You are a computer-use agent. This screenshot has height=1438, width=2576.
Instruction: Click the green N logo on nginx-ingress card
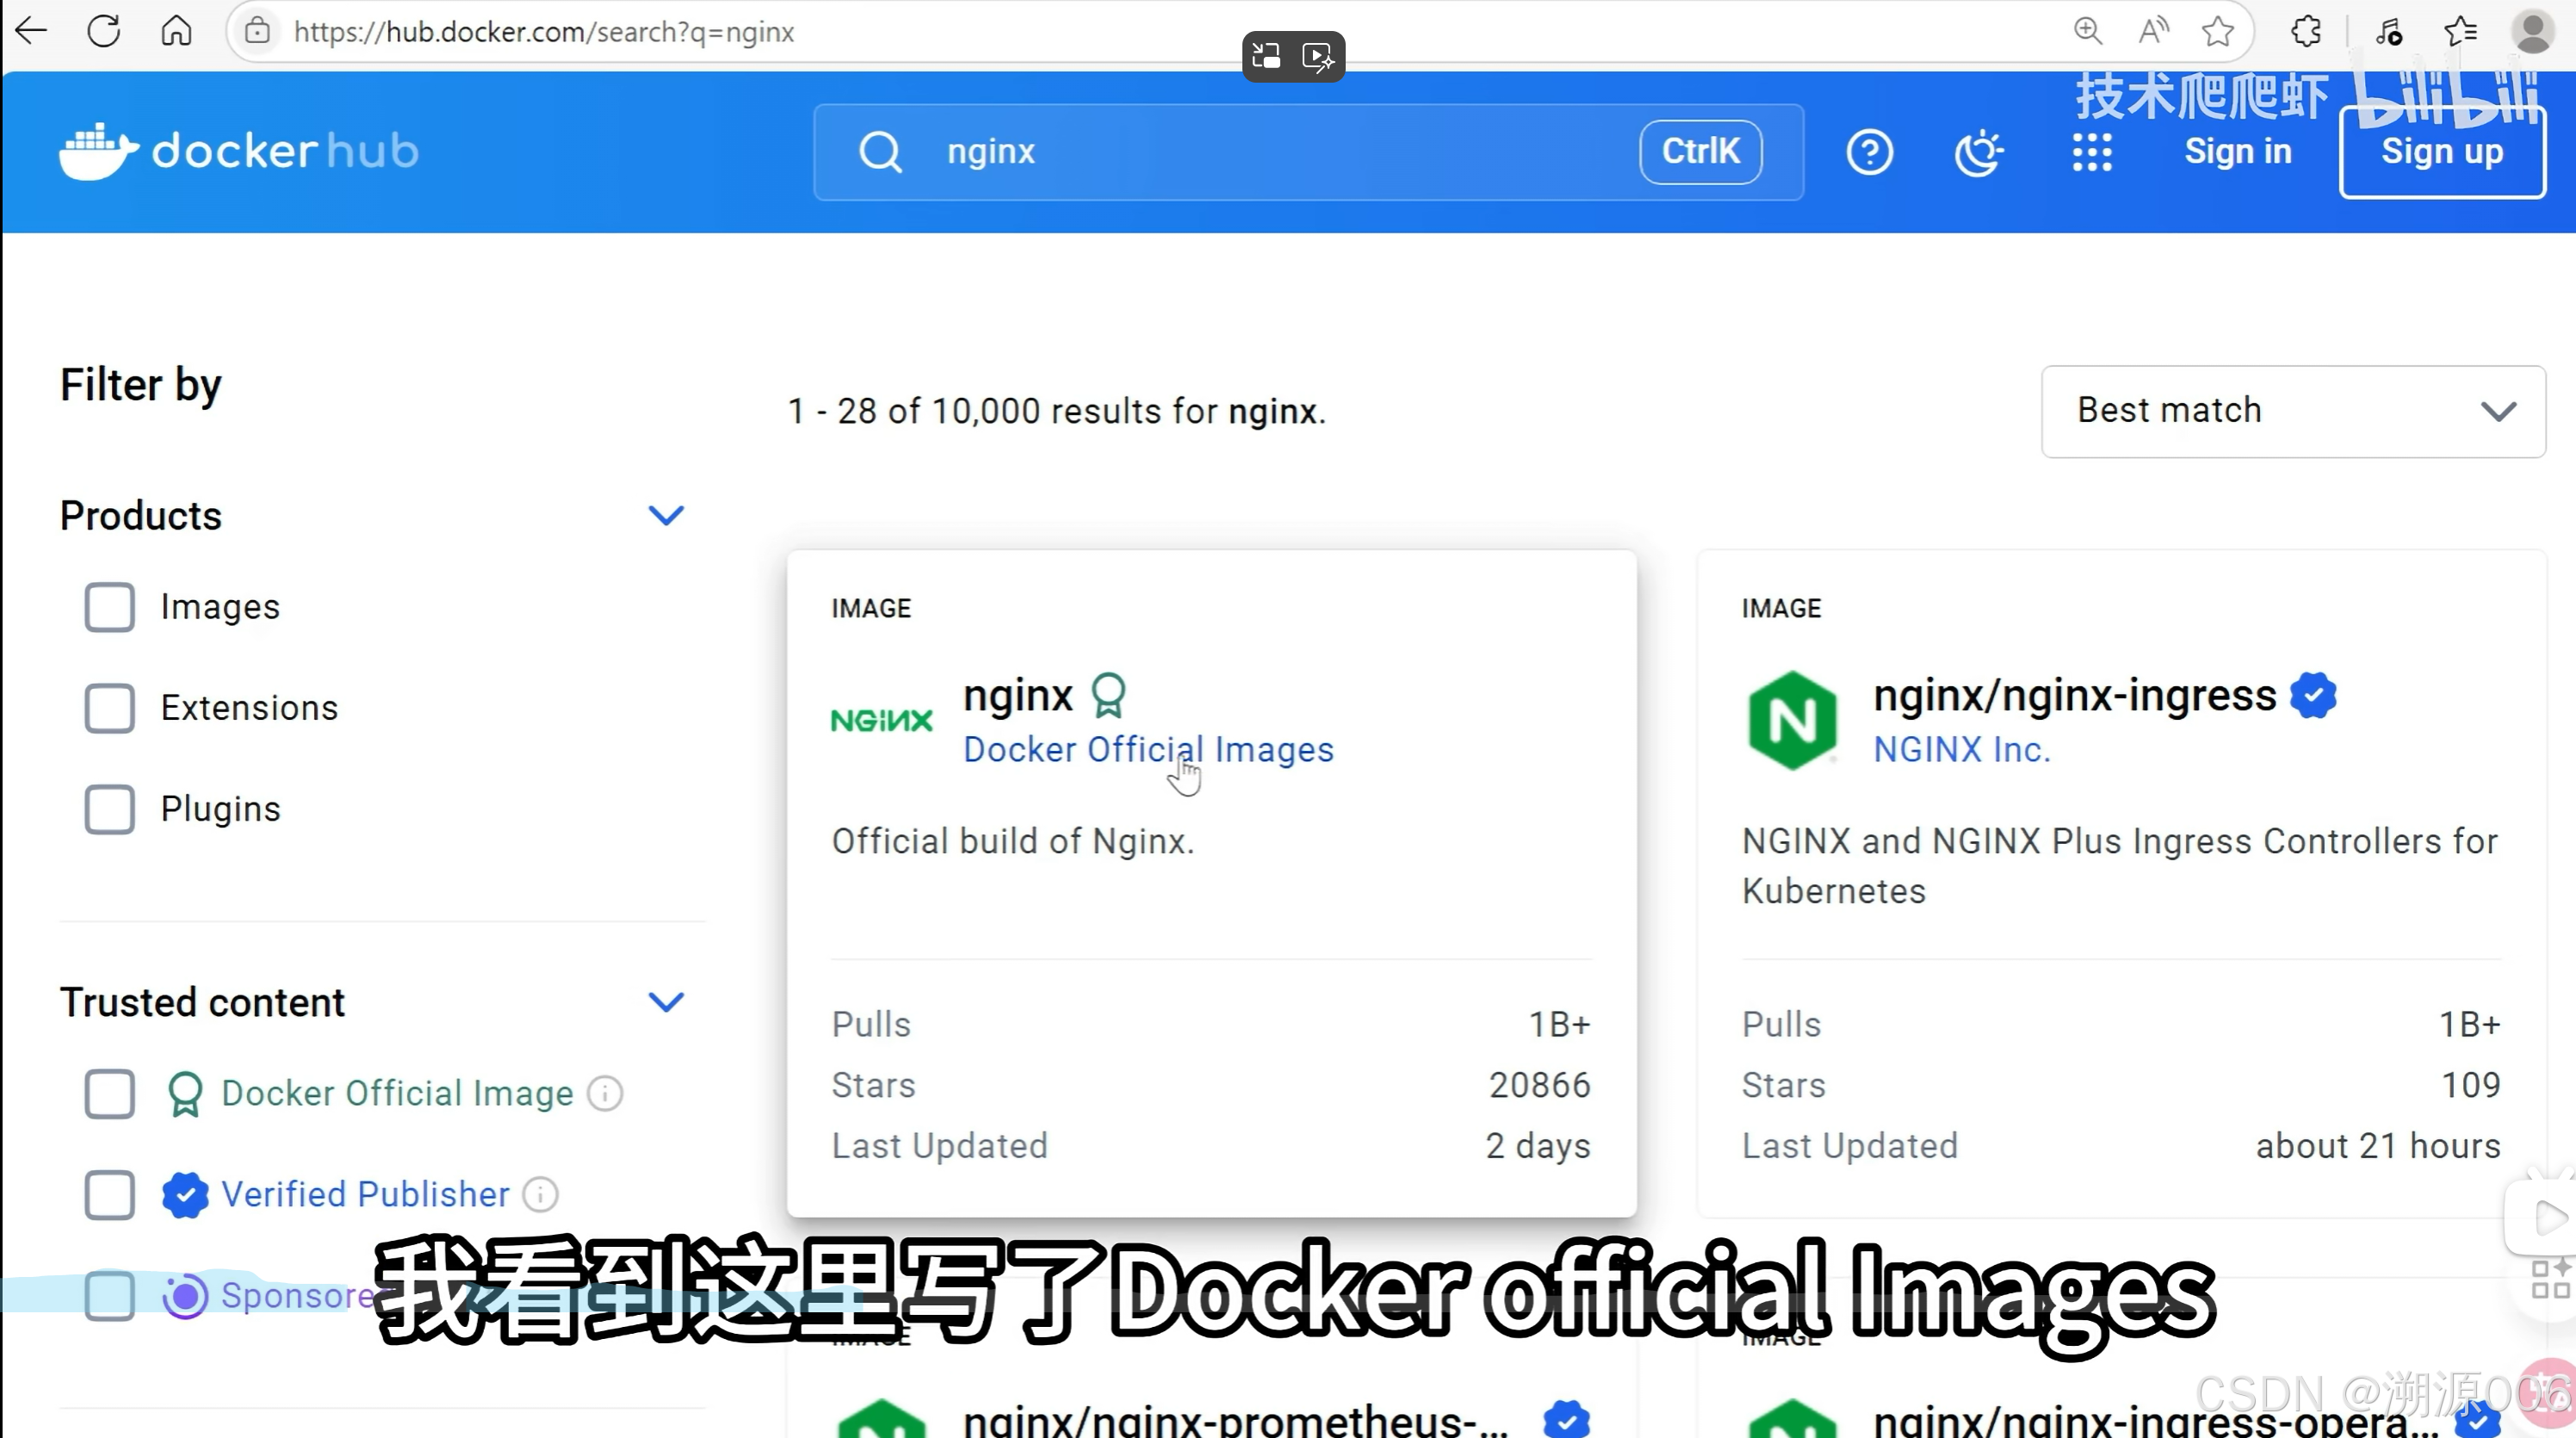1793,720
